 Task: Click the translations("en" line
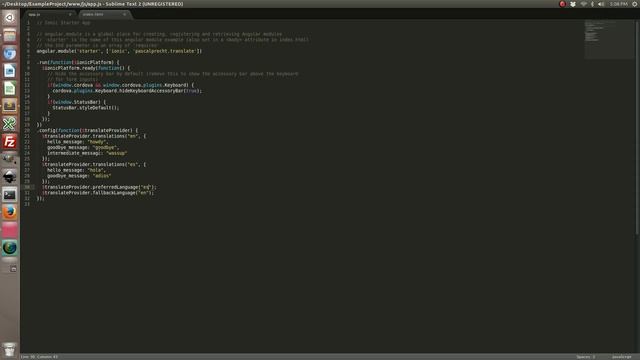(93, 136)
